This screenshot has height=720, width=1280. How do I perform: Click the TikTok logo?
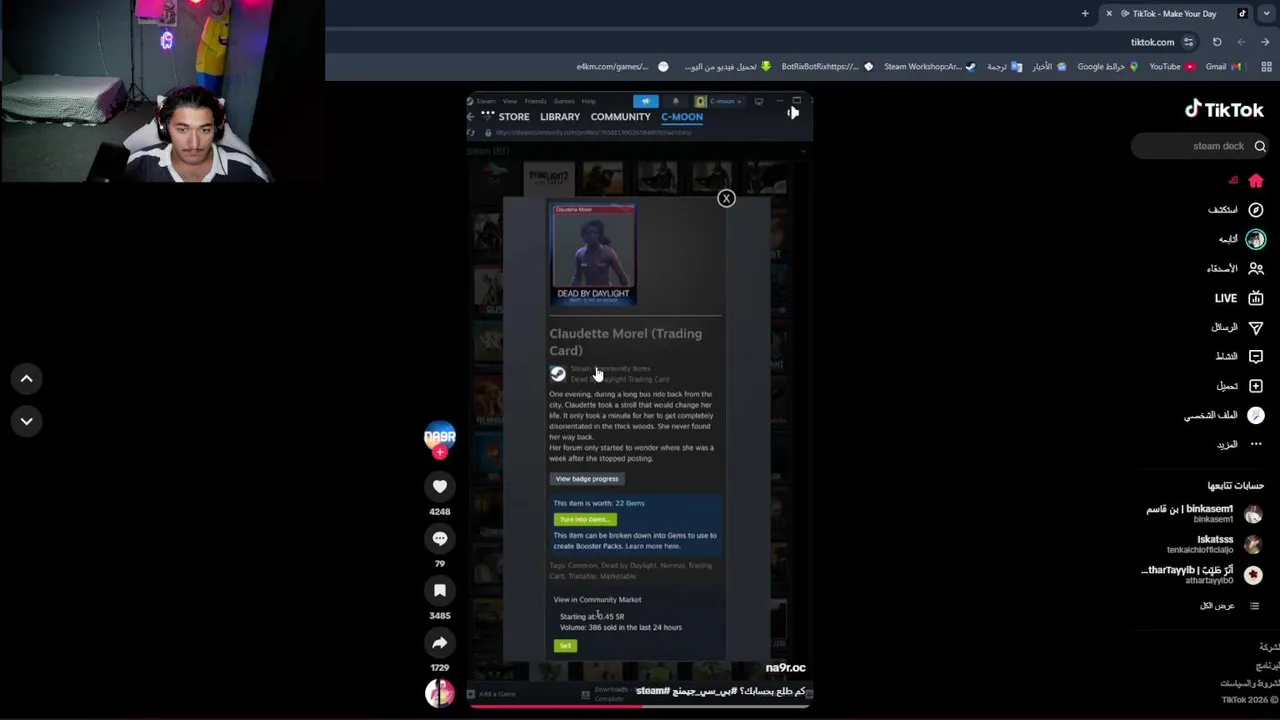[x=1224, y=110]
